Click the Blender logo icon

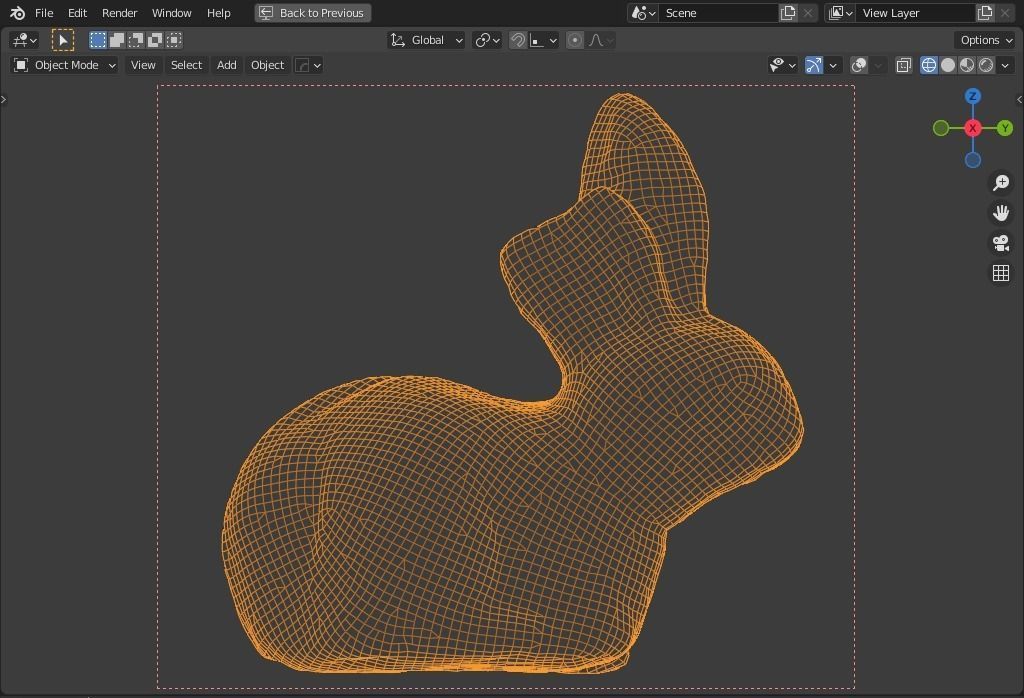[18, 13]
